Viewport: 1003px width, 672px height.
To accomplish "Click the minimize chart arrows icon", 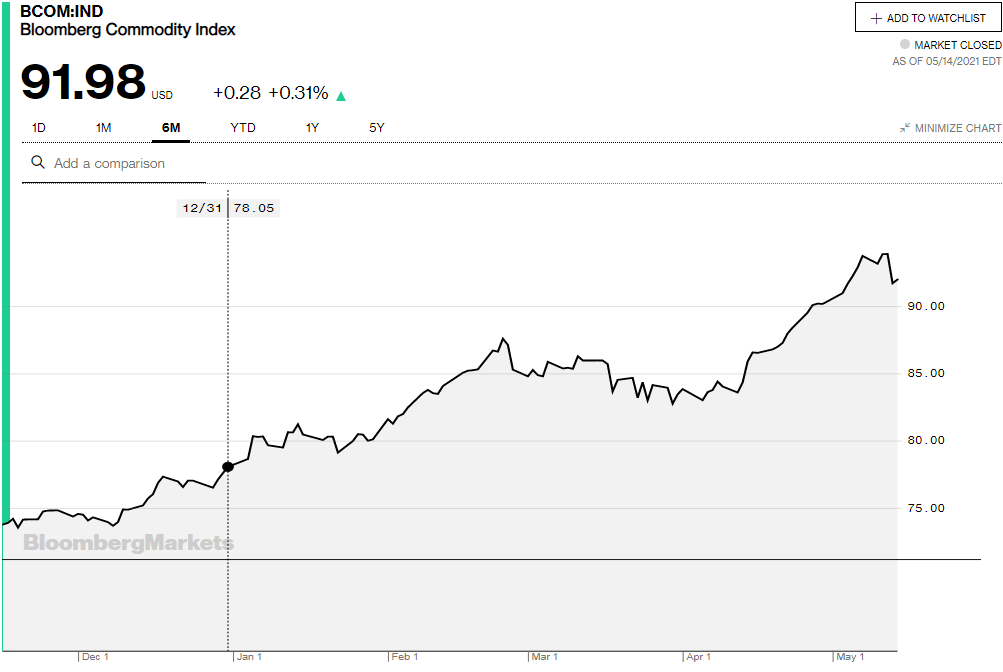I will coord(904,128).
